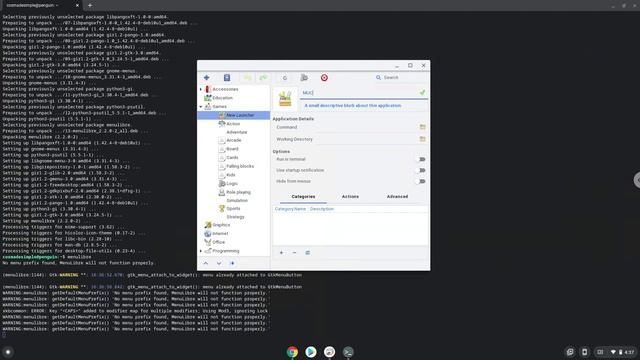The width and height of the screenshot is (640, 360).
Task: Click the Revert icon in the MenuLibre toolbar
Action: coord(285,78)
